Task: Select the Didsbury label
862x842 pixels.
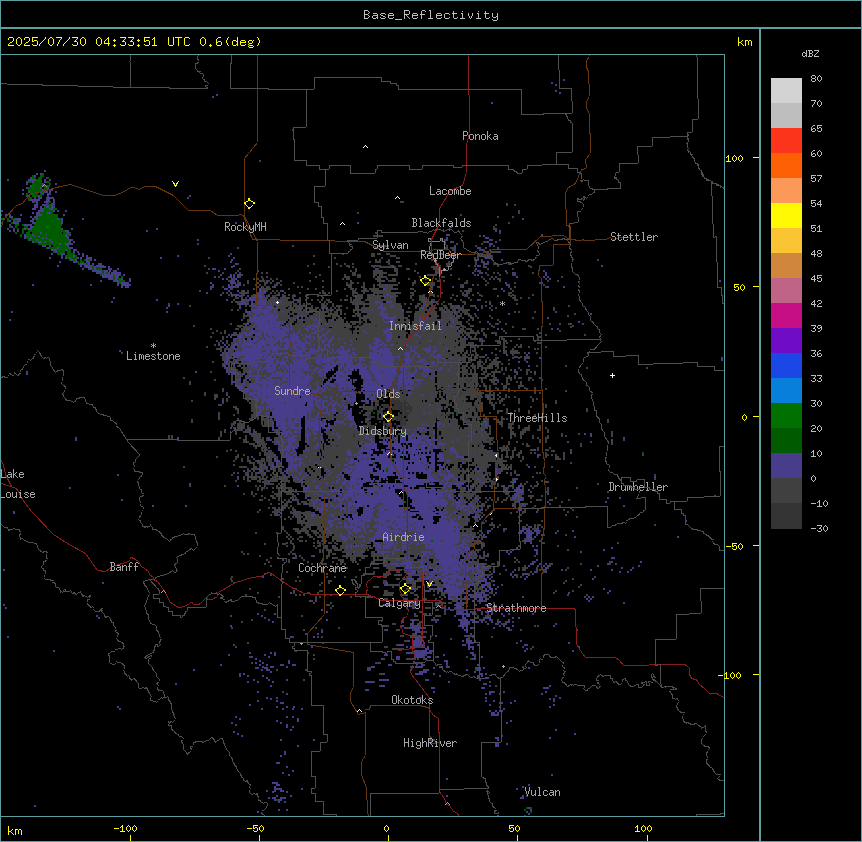Action: pos(383,431)
